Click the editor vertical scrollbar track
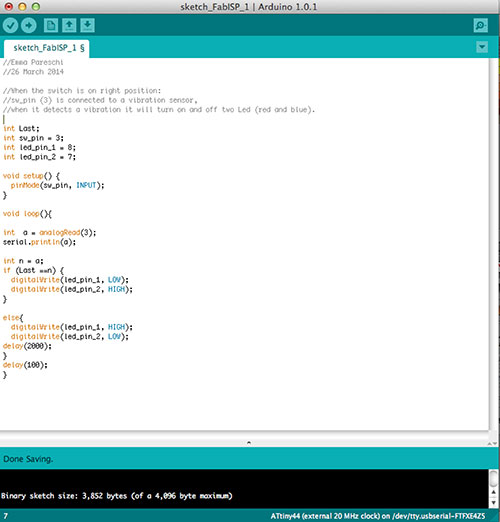This screenshot has height=522, width=500. tap(494, 245)
